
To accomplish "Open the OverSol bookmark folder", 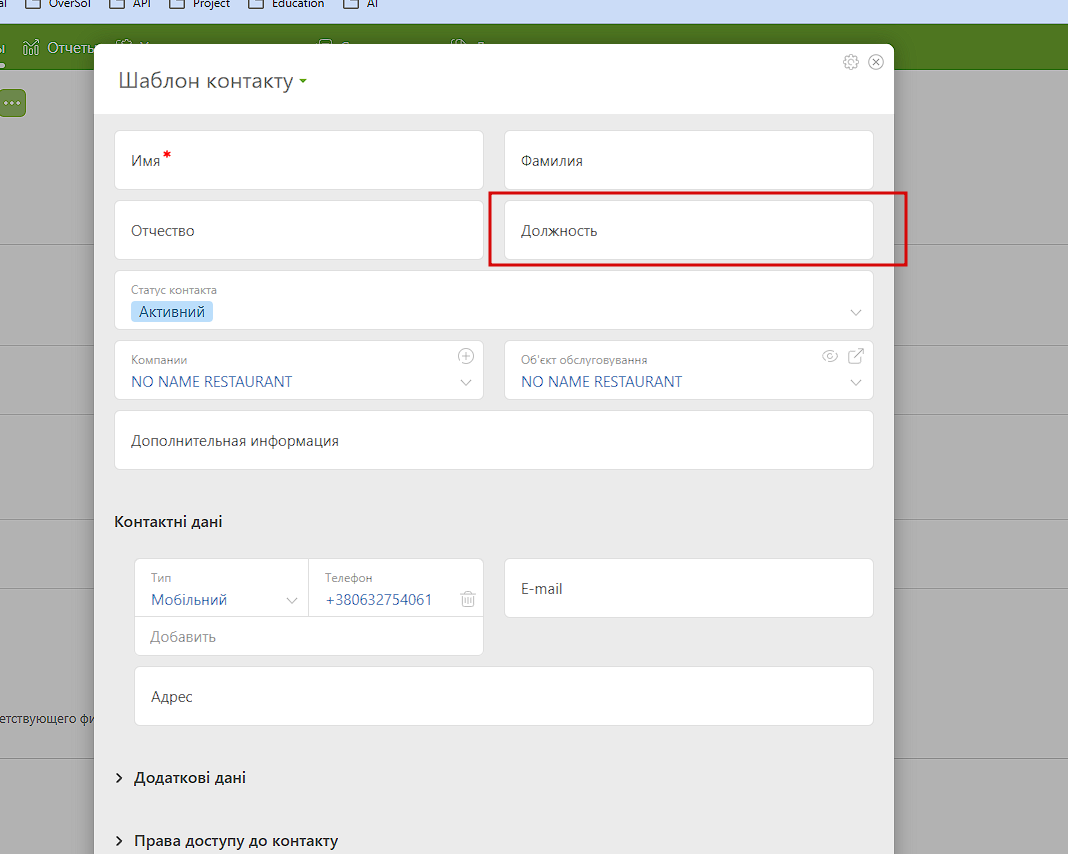I will (x=58, y=4).
